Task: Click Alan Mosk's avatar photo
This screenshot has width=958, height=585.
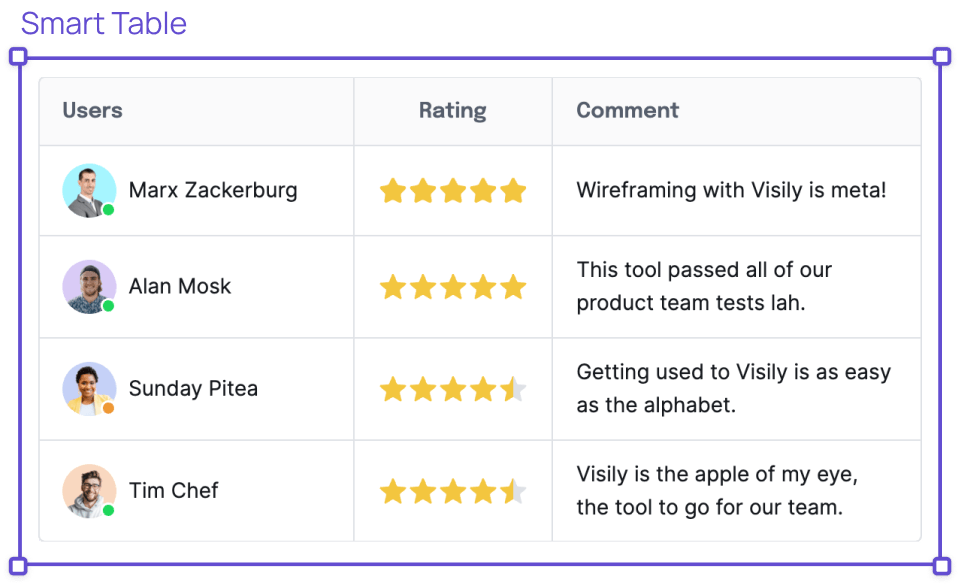Action: 89,287
